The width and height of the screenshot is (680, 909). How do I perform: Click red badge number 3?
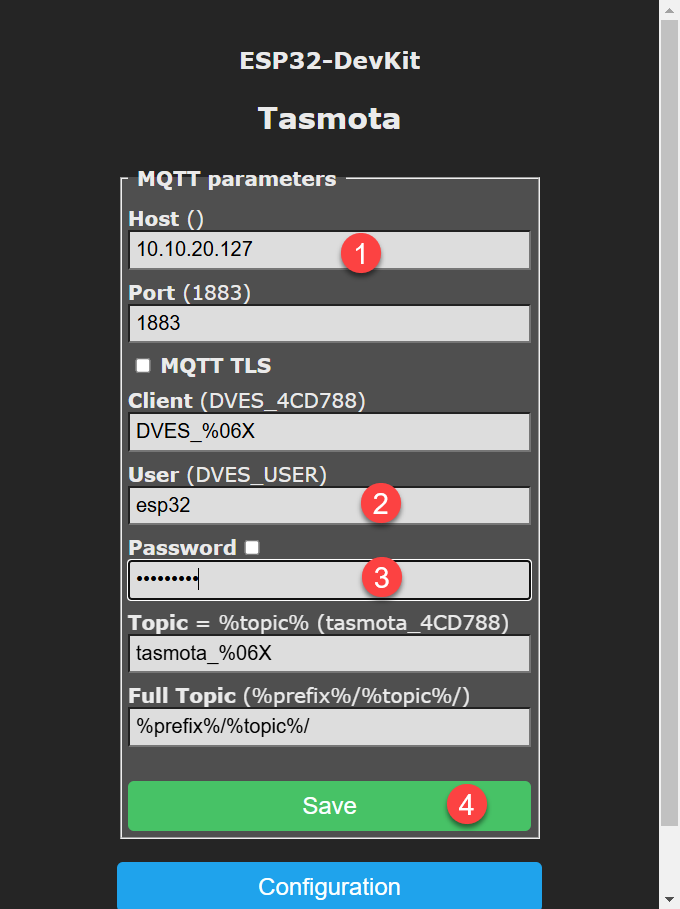coord(380,577)
